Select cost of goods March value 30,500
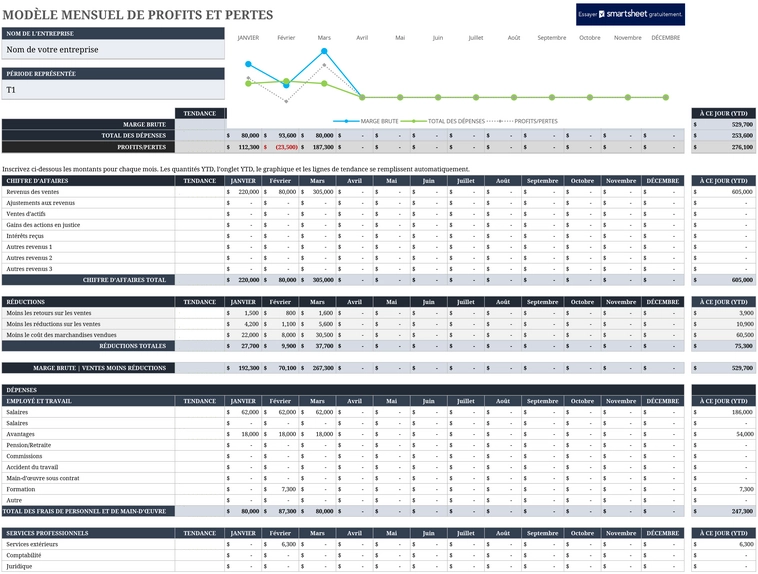This screenshot has width=758, height=574. coord(318,335)
